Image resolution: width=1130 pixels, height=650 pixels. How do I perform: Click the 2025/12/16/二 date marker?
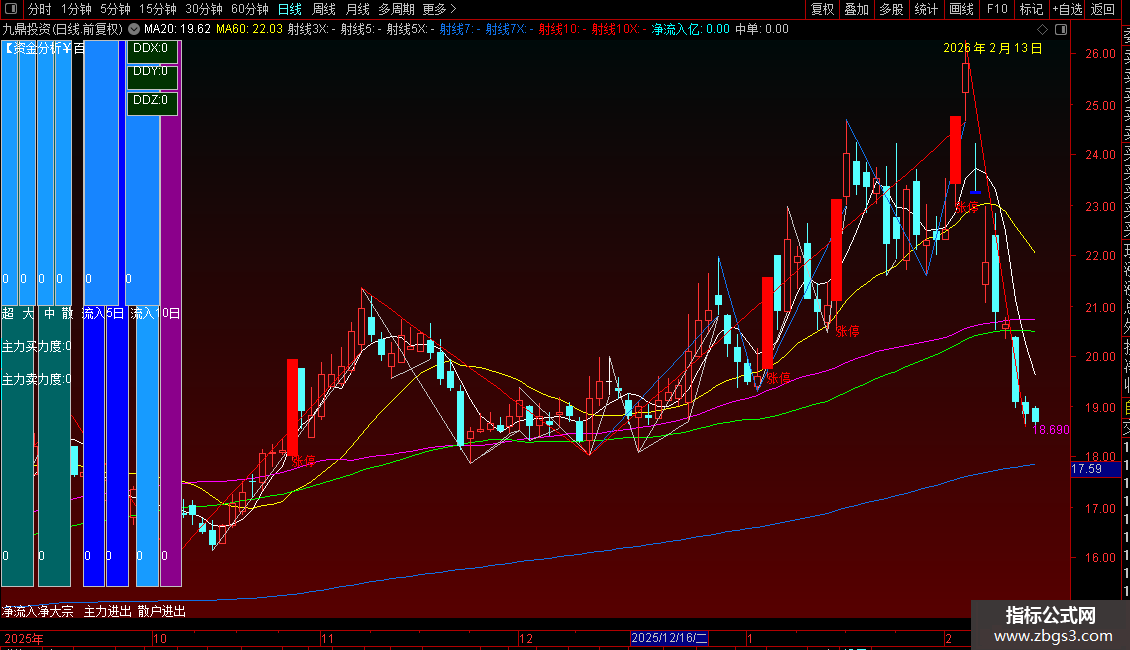pos(669,638)
